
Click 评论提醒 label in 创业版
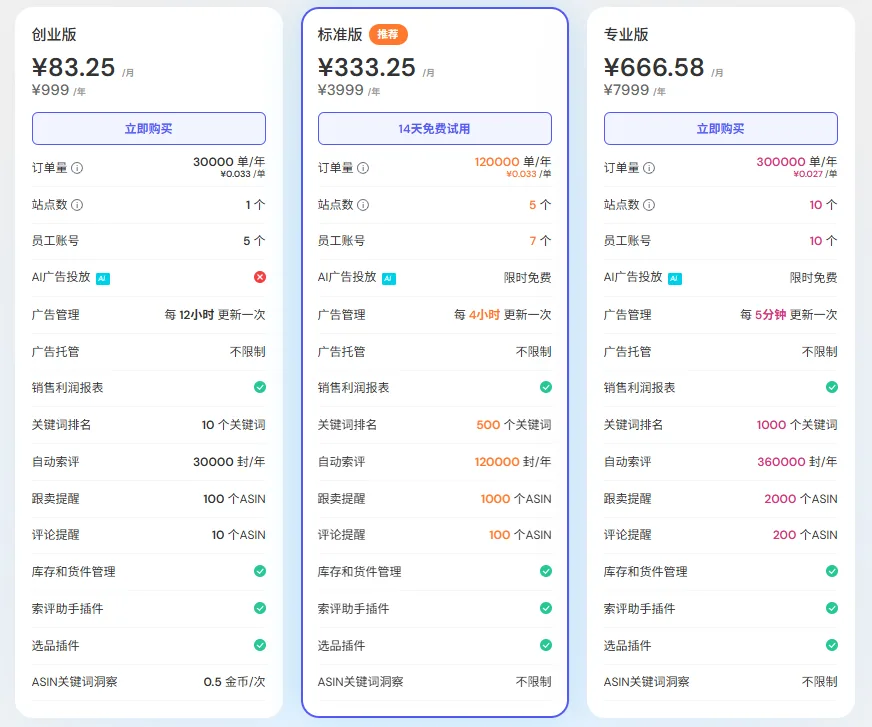[x=56, y=535]
